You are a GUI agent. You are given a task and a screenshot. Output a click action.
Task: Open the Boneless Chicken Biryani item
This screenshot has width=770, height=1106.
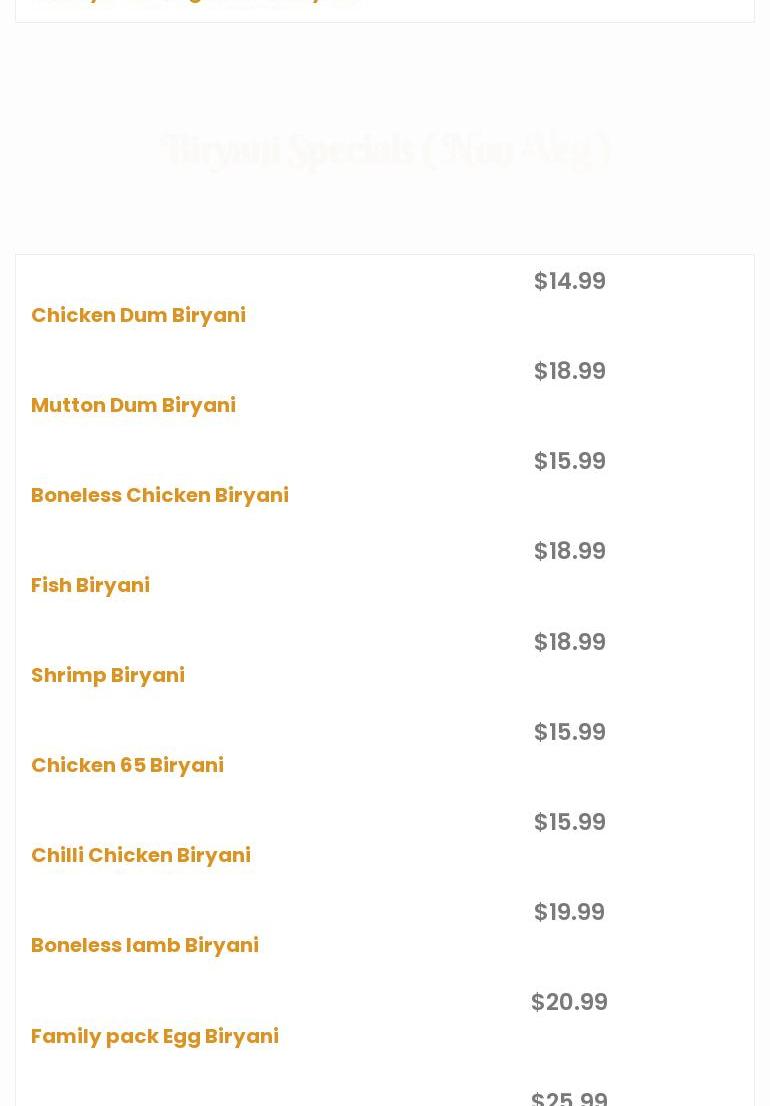[x=160, y=495]
